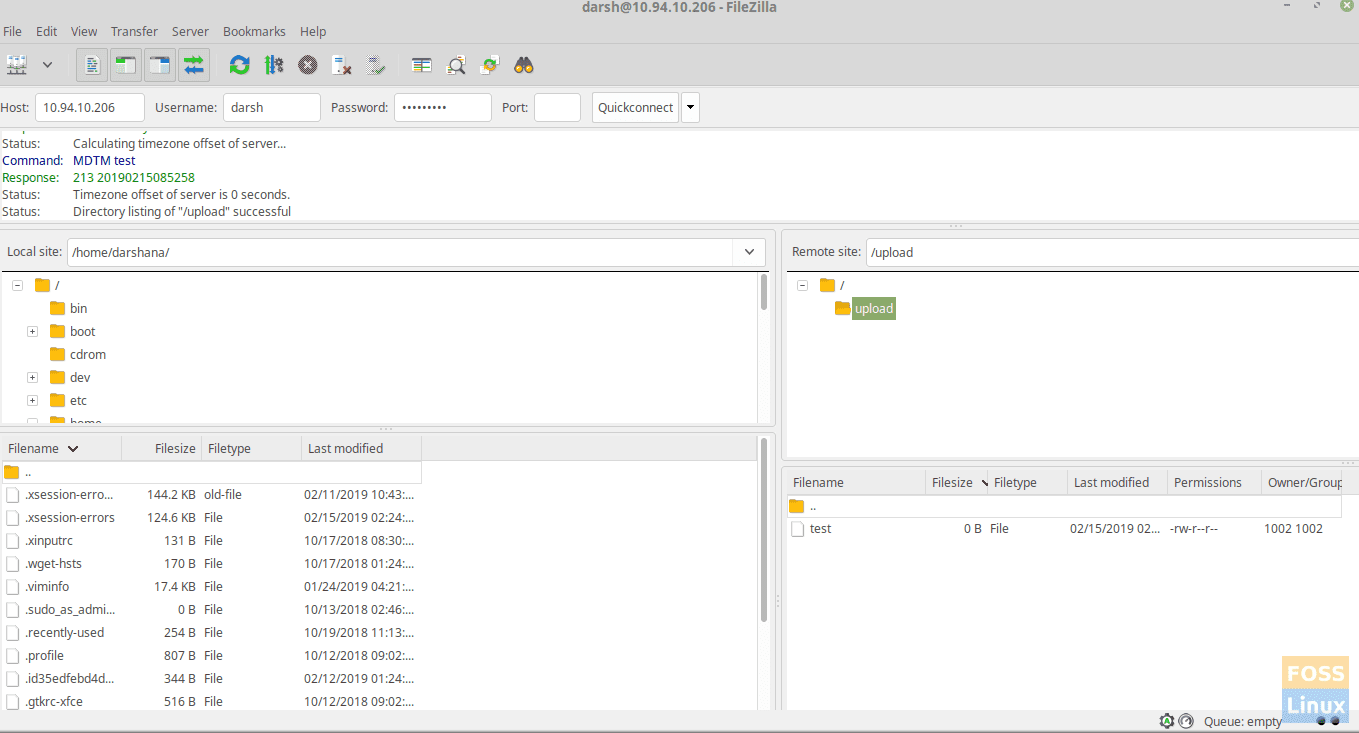Open the File menu

pyautogui.click(x=12, y=31)
